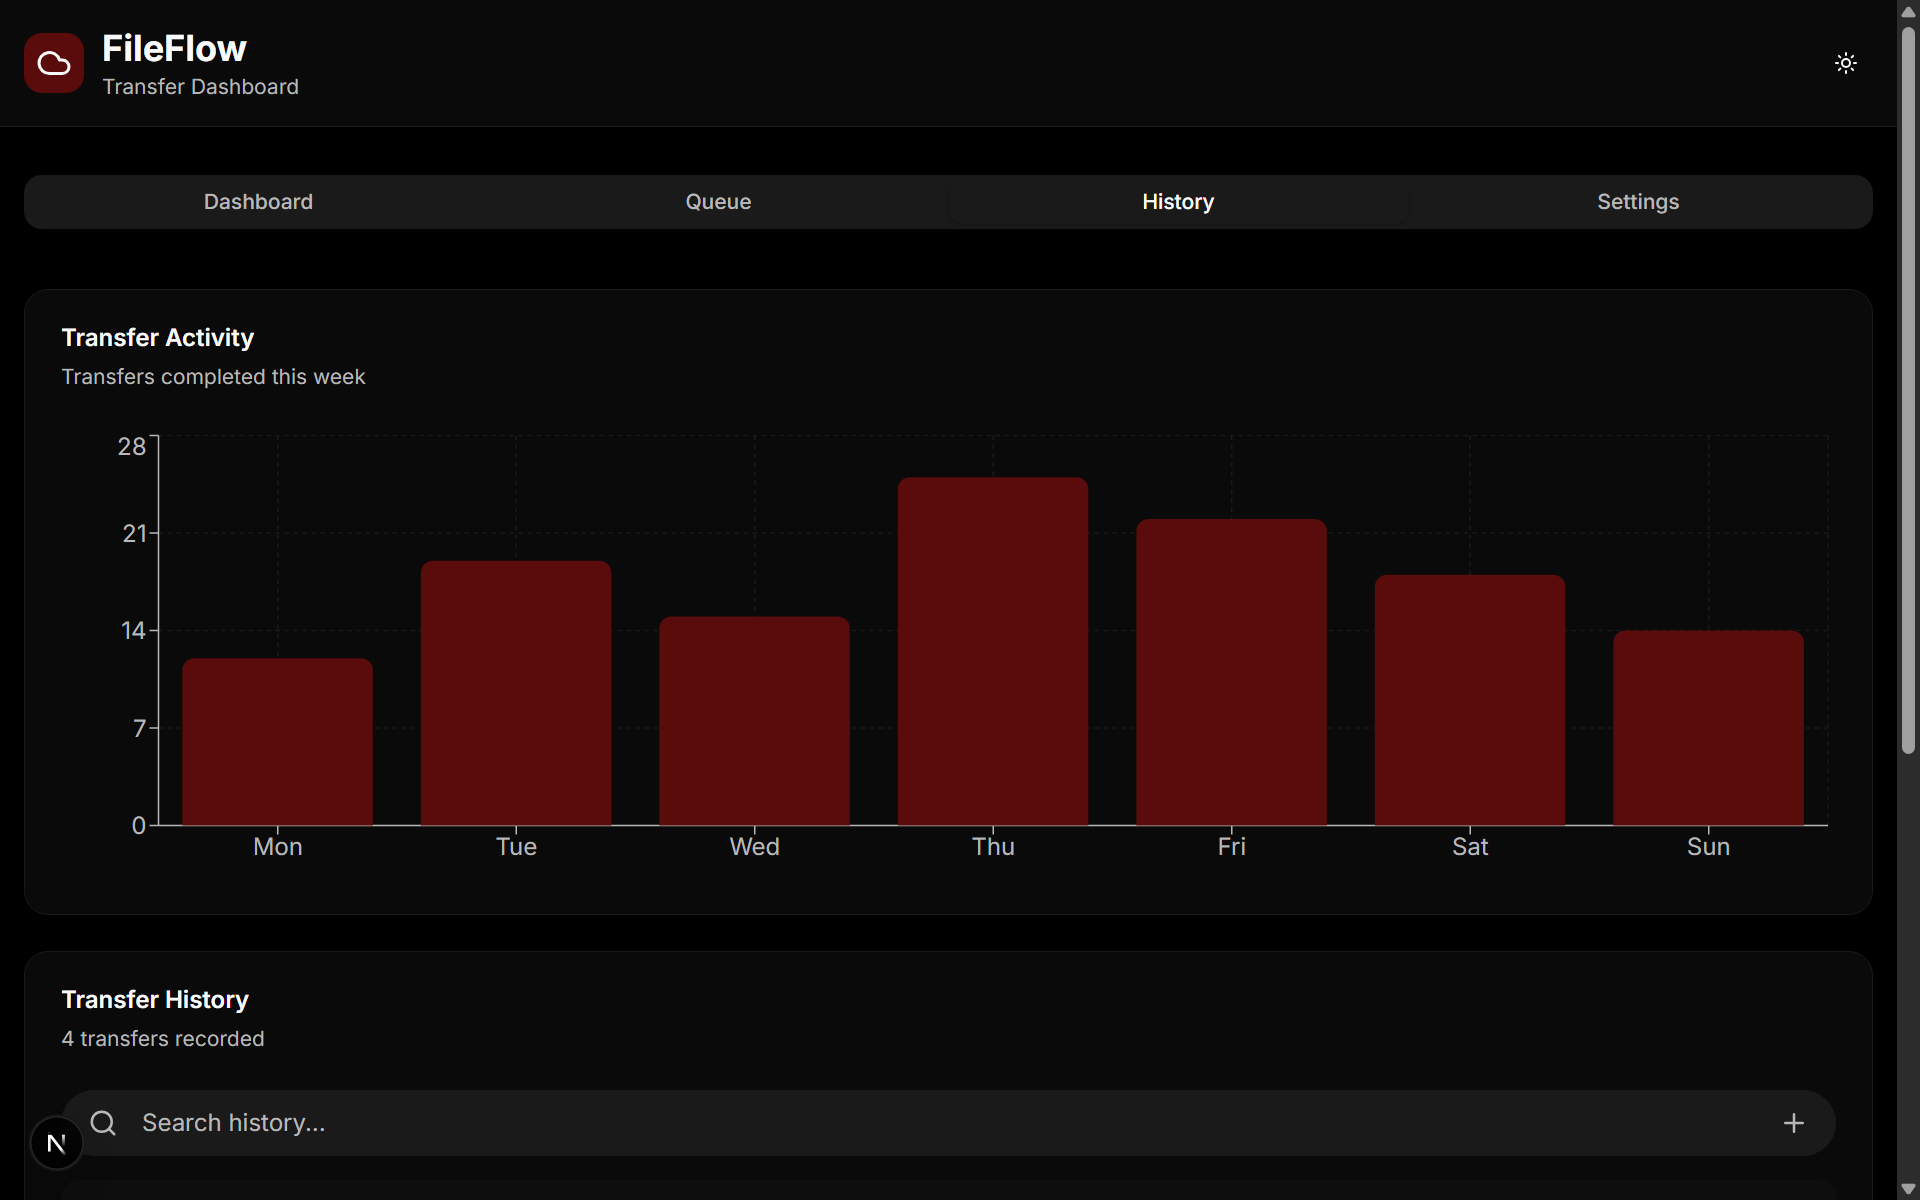The width and height of the screenshot is (1920, 1200).
Task: Select the History tab
Action: coord(1178,202)
